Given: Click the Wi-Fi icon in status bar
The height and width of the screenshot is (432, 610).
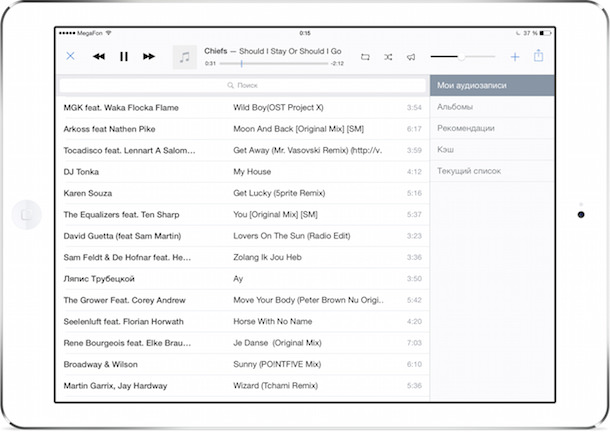Looking at the screenshot, I should tap(109, 33).
